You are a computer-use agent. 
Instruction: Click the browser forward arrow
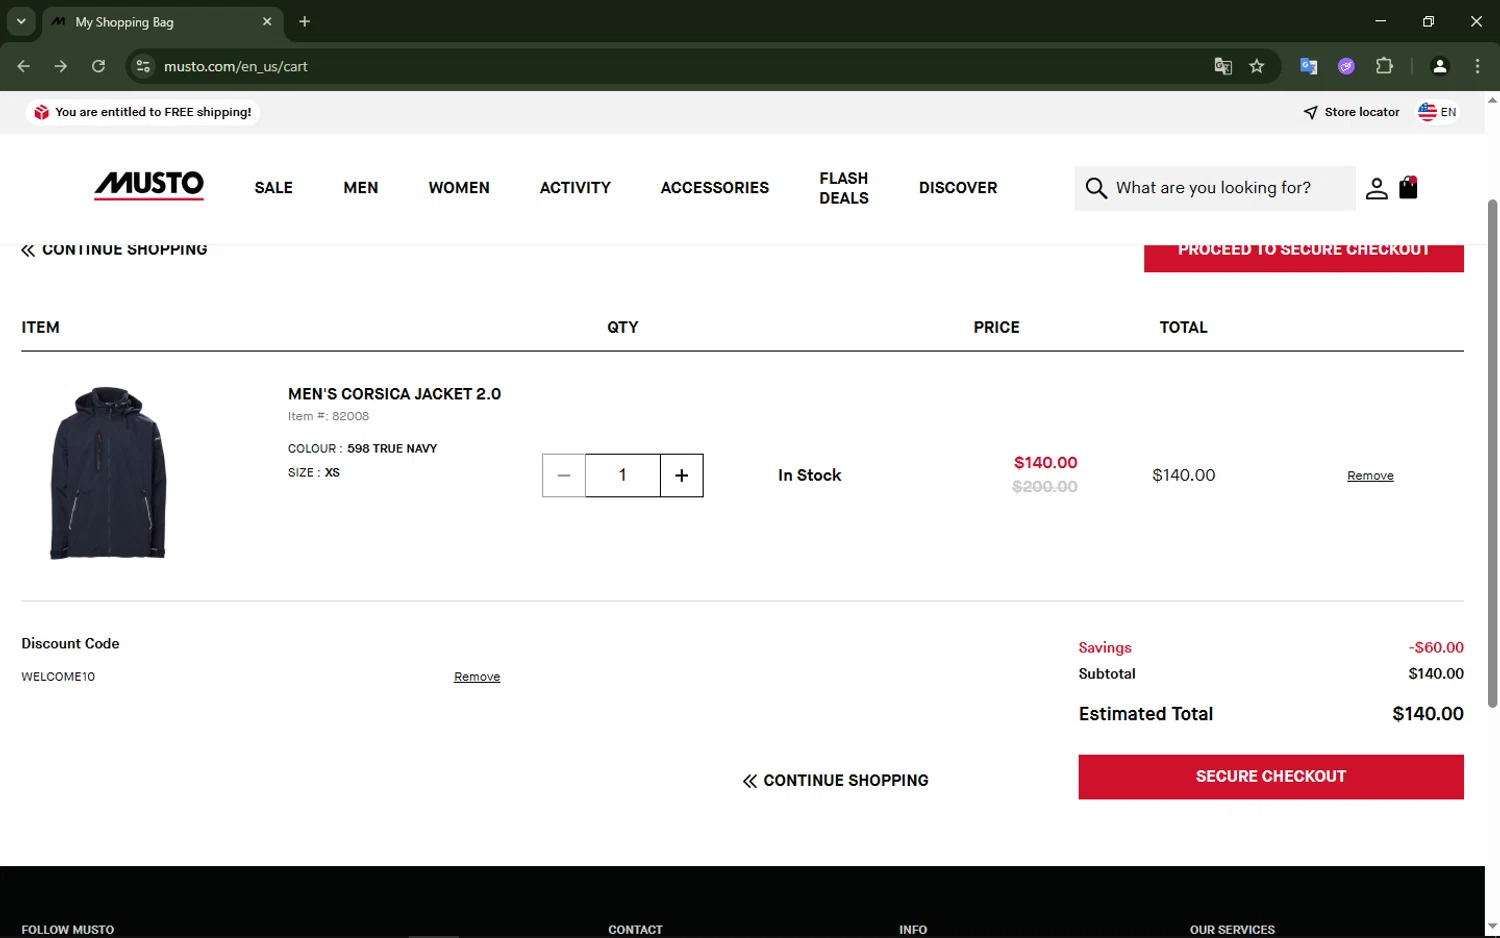[61, 66]
